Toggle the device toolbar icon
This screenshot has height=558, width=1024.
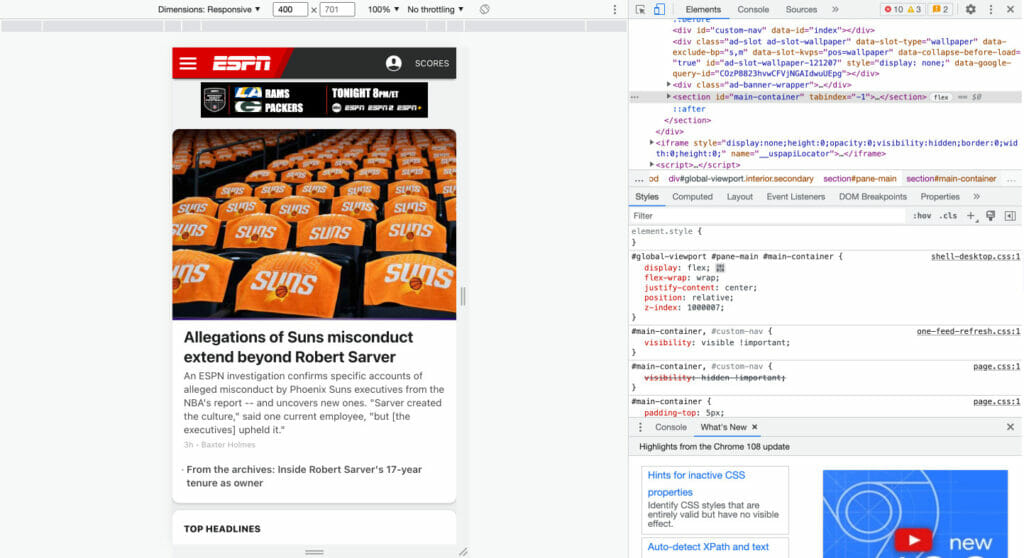659,9
